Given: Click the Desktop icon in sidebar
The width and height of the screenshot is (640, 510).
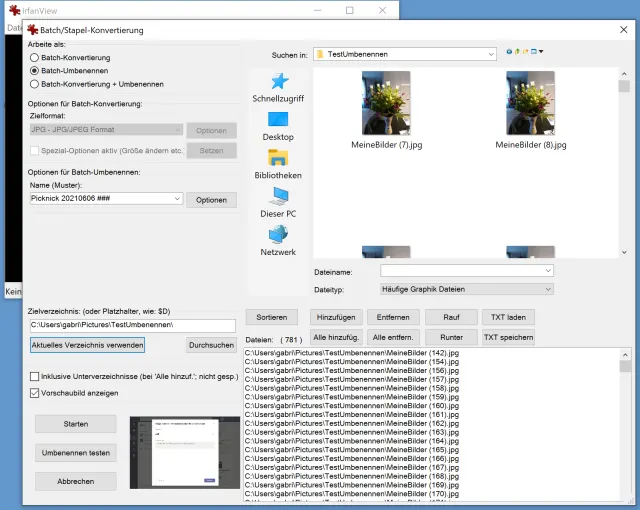Looking at the screenshot, I should click(278, 124).
